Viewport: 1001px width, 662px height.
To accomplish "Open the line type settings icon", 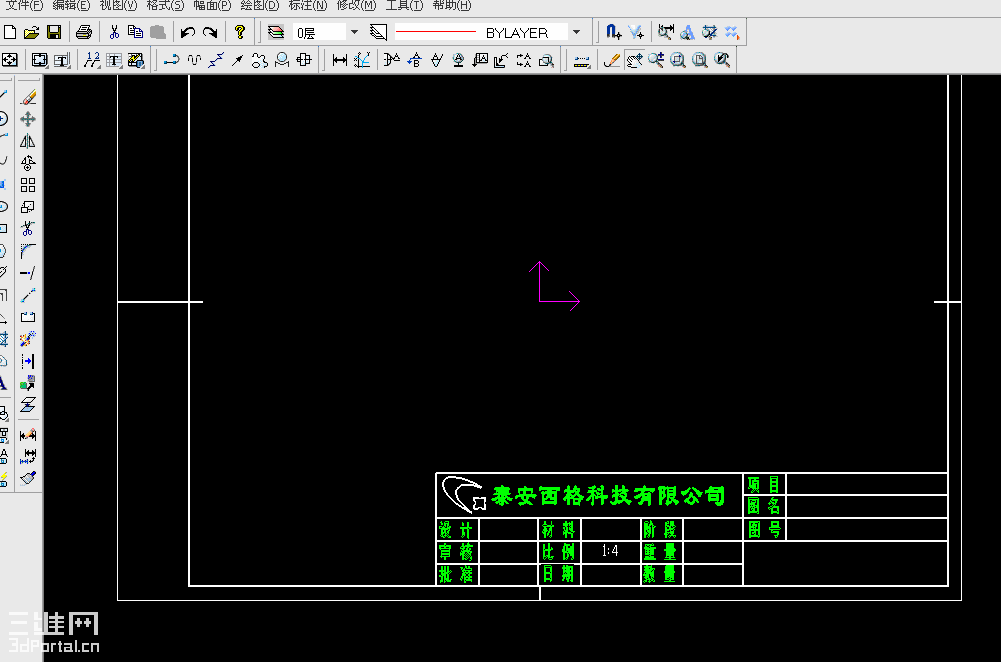I will (x=379, y=32).
